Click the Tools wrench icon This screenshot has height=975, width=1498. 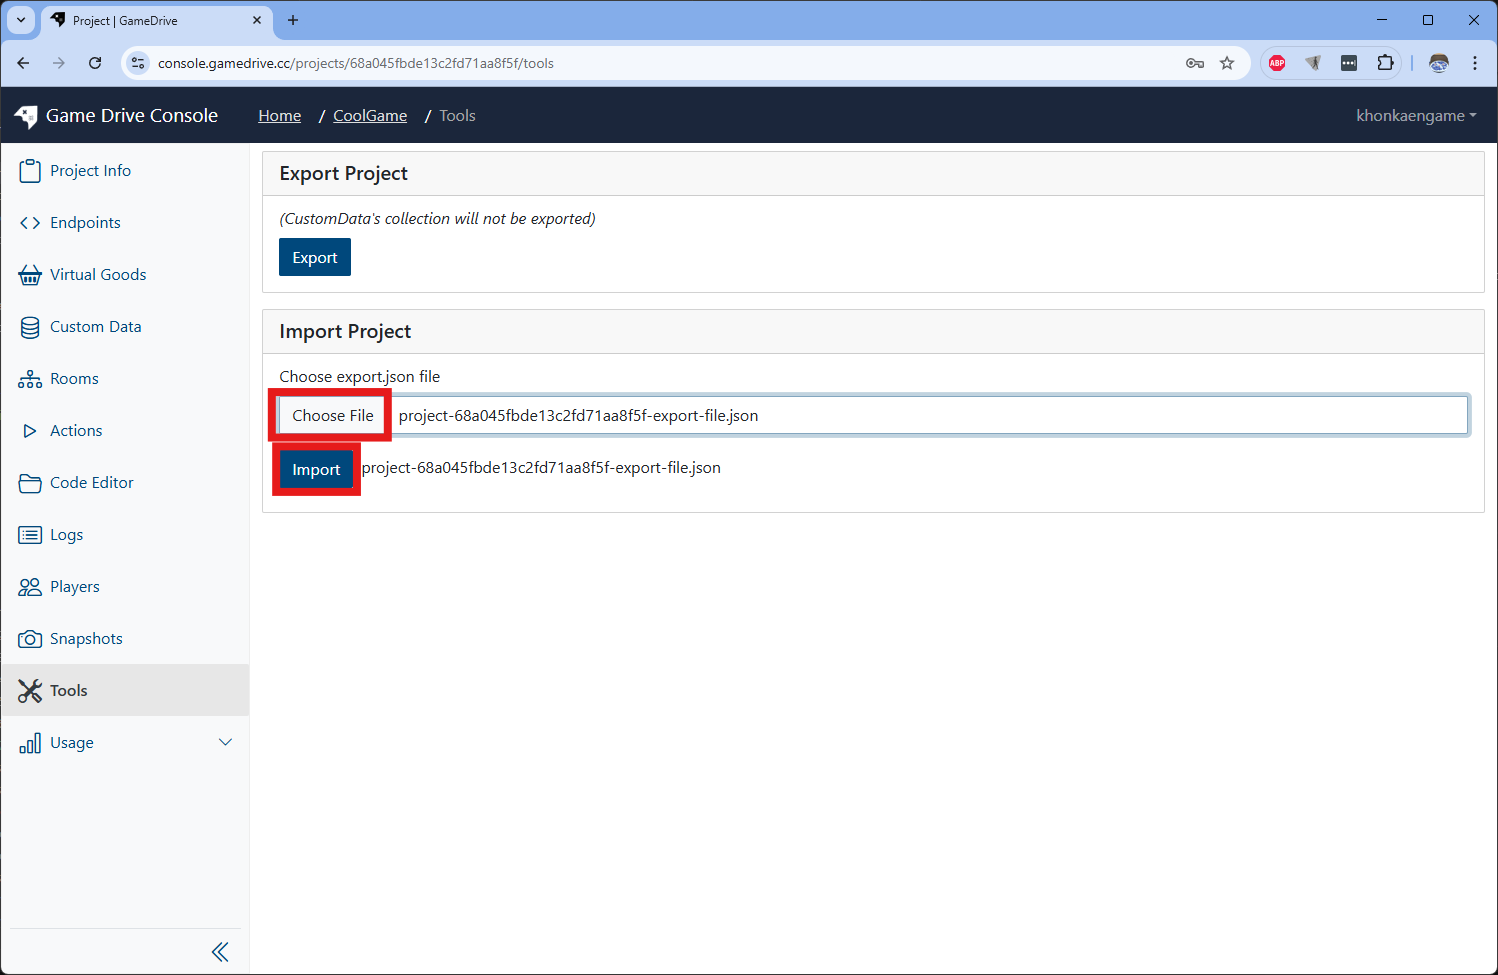pos(30,690)
